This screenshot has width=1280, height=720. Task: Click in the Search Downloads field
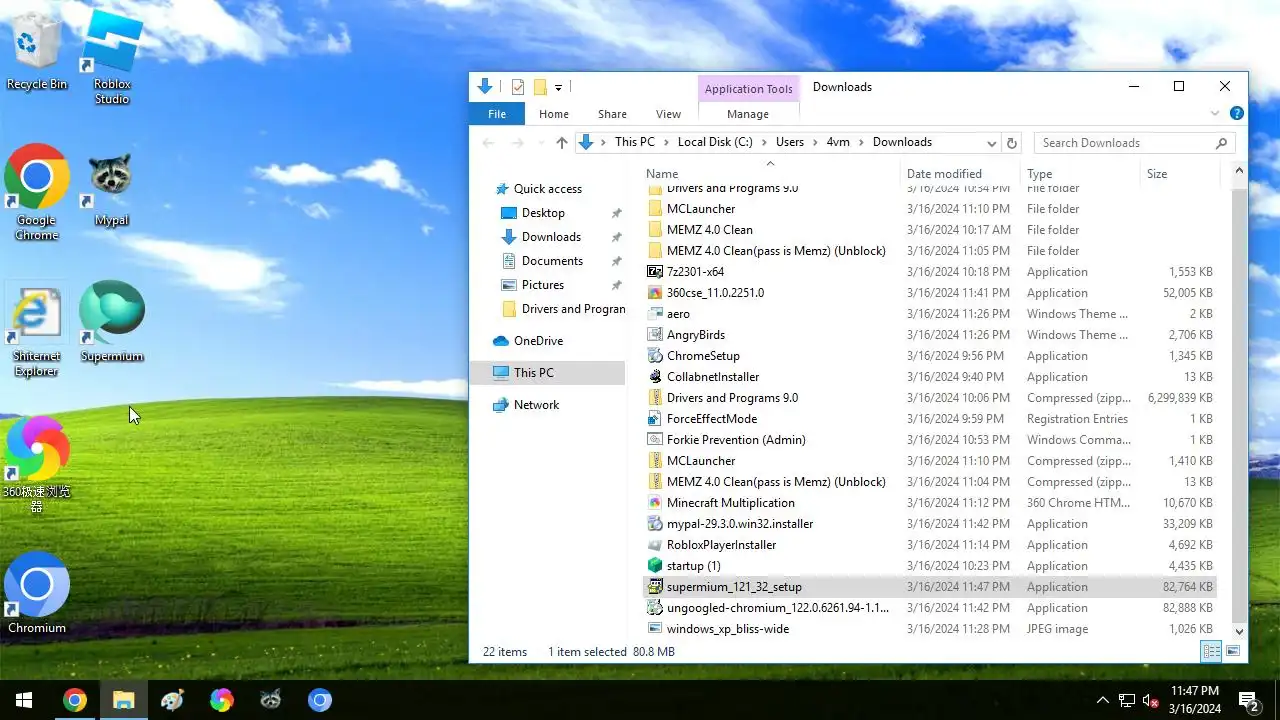[x=1135, y=143]
